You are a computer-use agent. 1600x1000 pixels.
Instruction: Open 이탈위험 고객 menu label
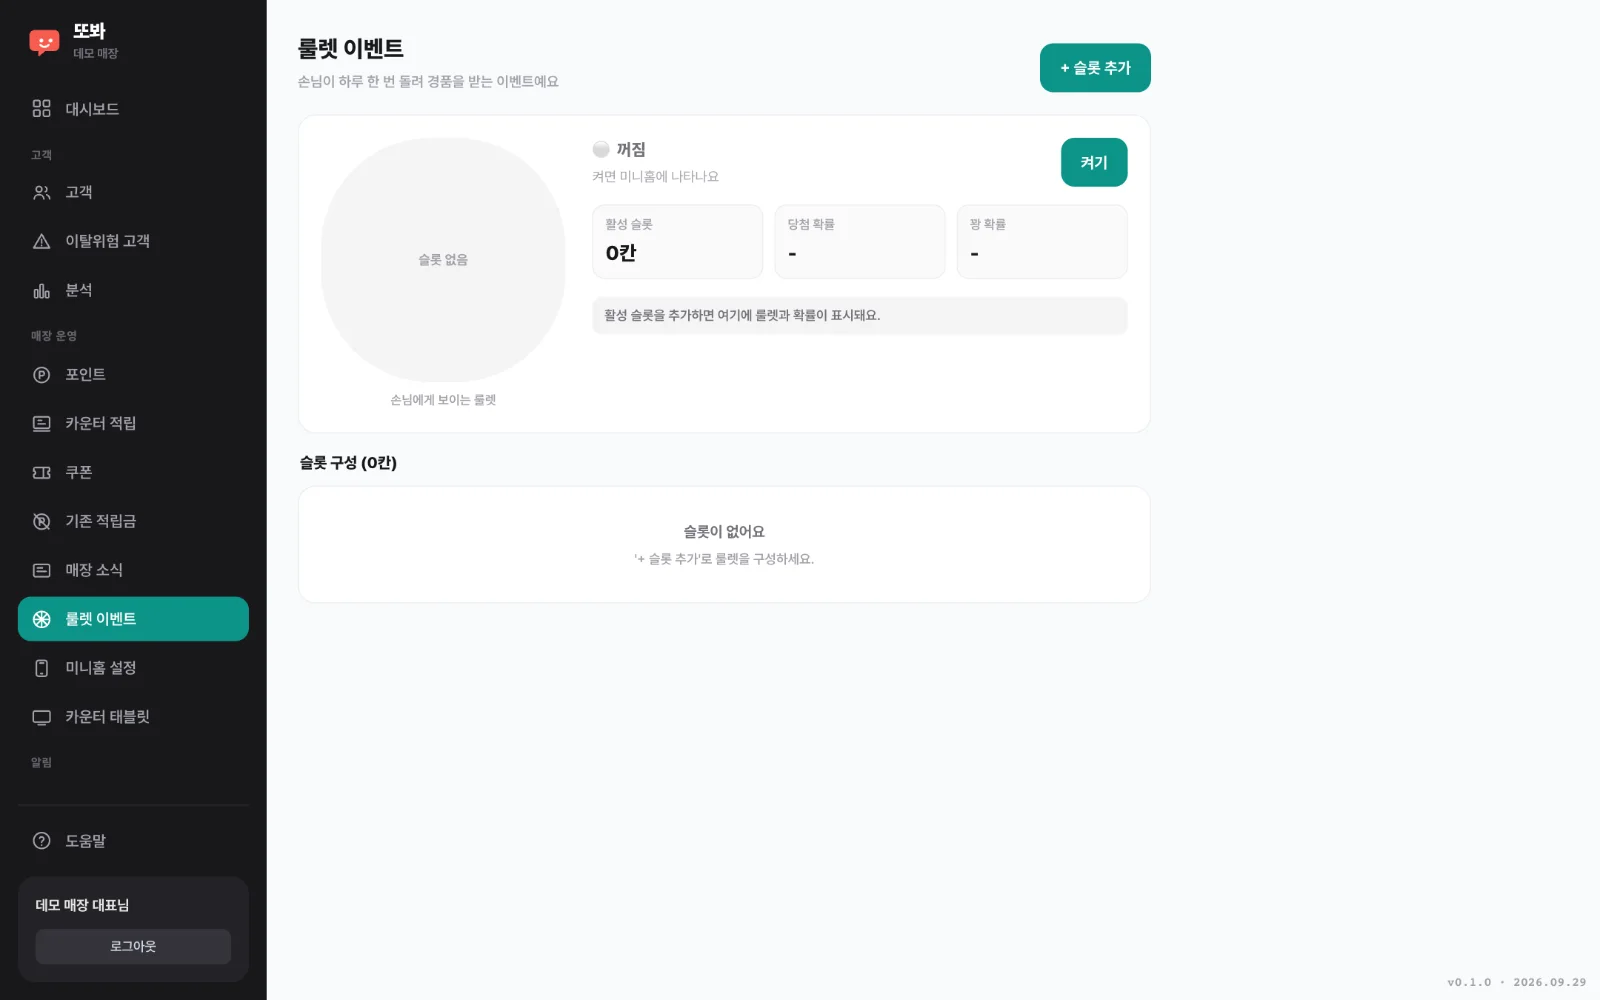tap(108, 241)
